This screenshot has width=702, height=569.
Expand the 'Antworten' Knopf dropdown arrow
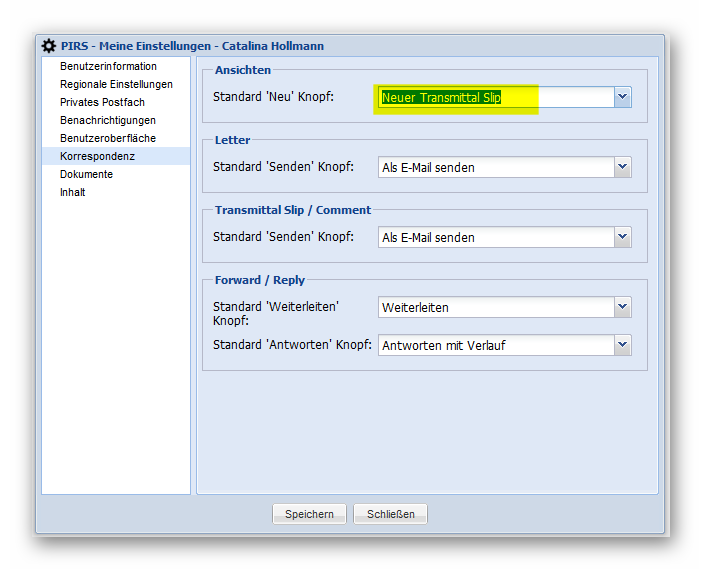click(622, 345)
